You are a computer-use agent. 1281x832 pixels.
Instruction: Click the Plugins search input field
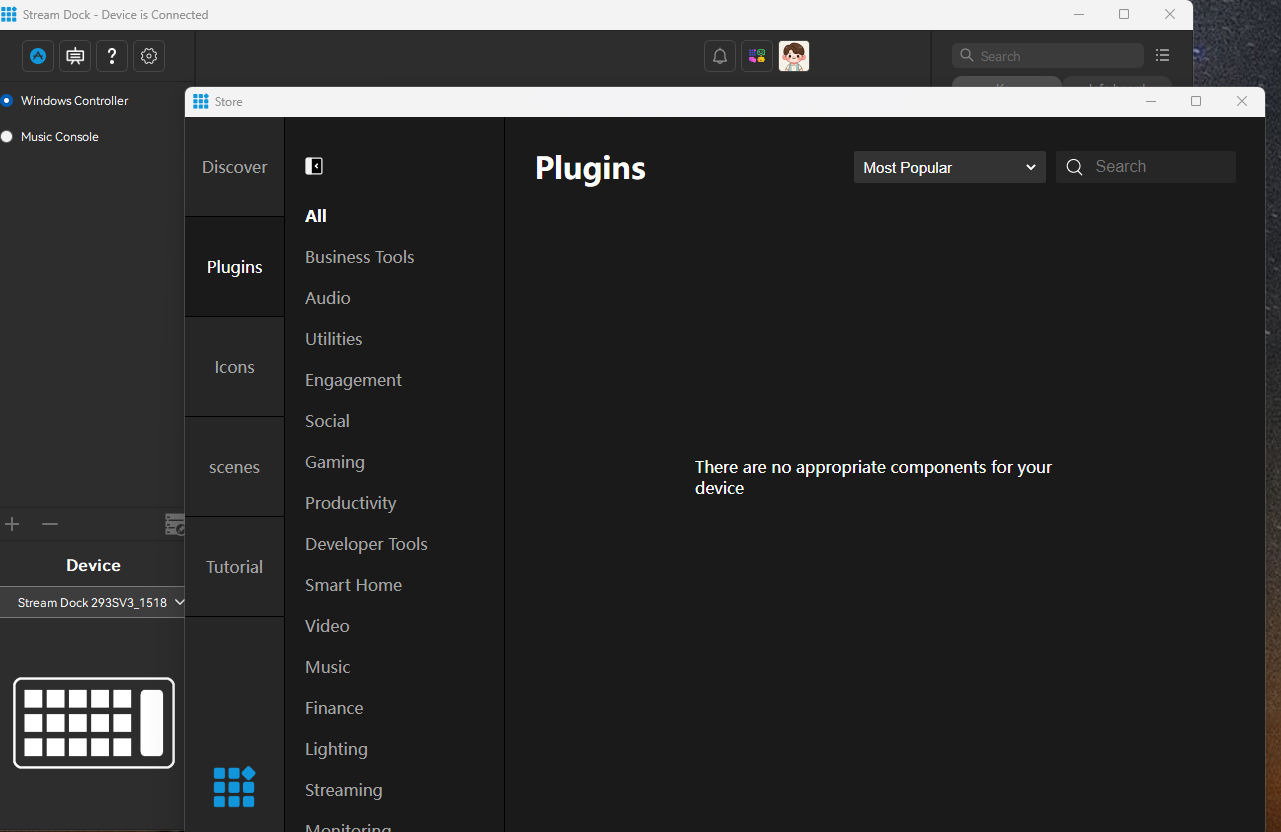click(x=1160, y=167)
